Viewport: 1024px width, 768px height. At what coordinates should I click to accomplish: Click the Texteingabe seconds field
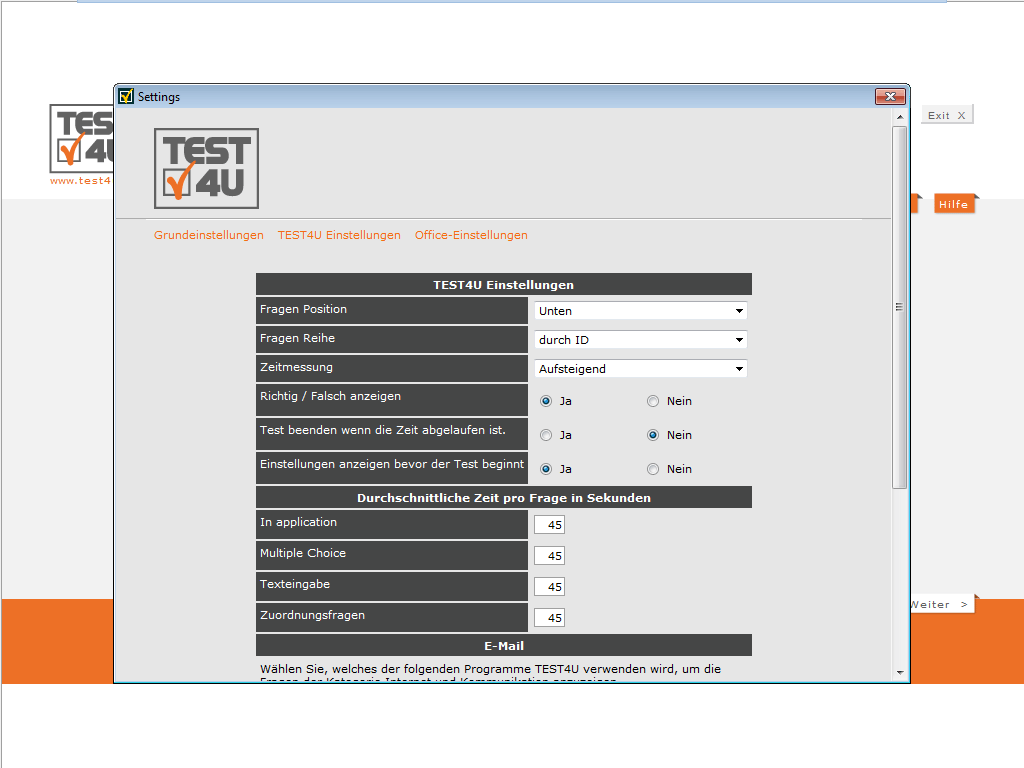click(x=549, y=586)
